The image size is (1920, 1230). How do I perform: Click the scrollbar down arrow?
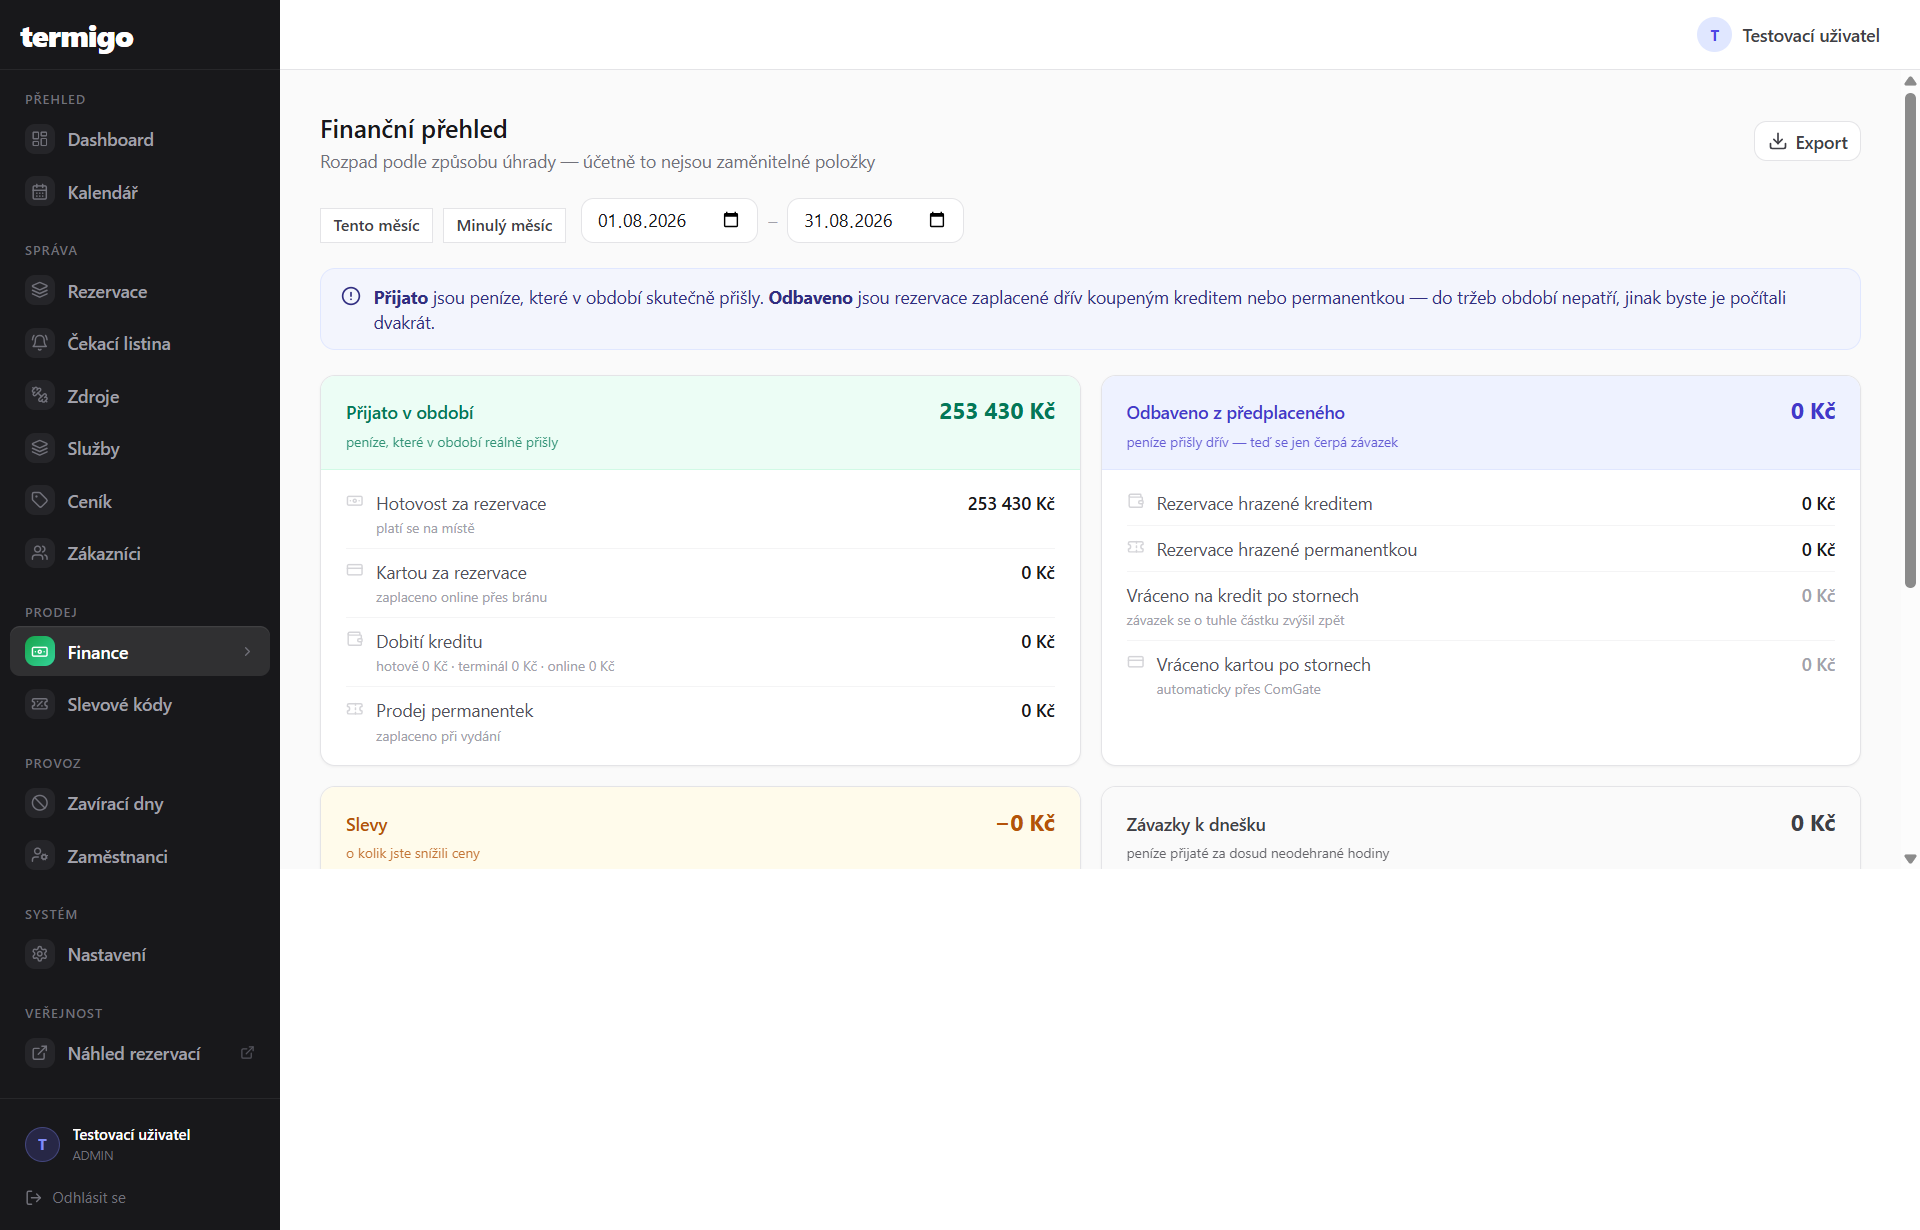(1910, 859)
